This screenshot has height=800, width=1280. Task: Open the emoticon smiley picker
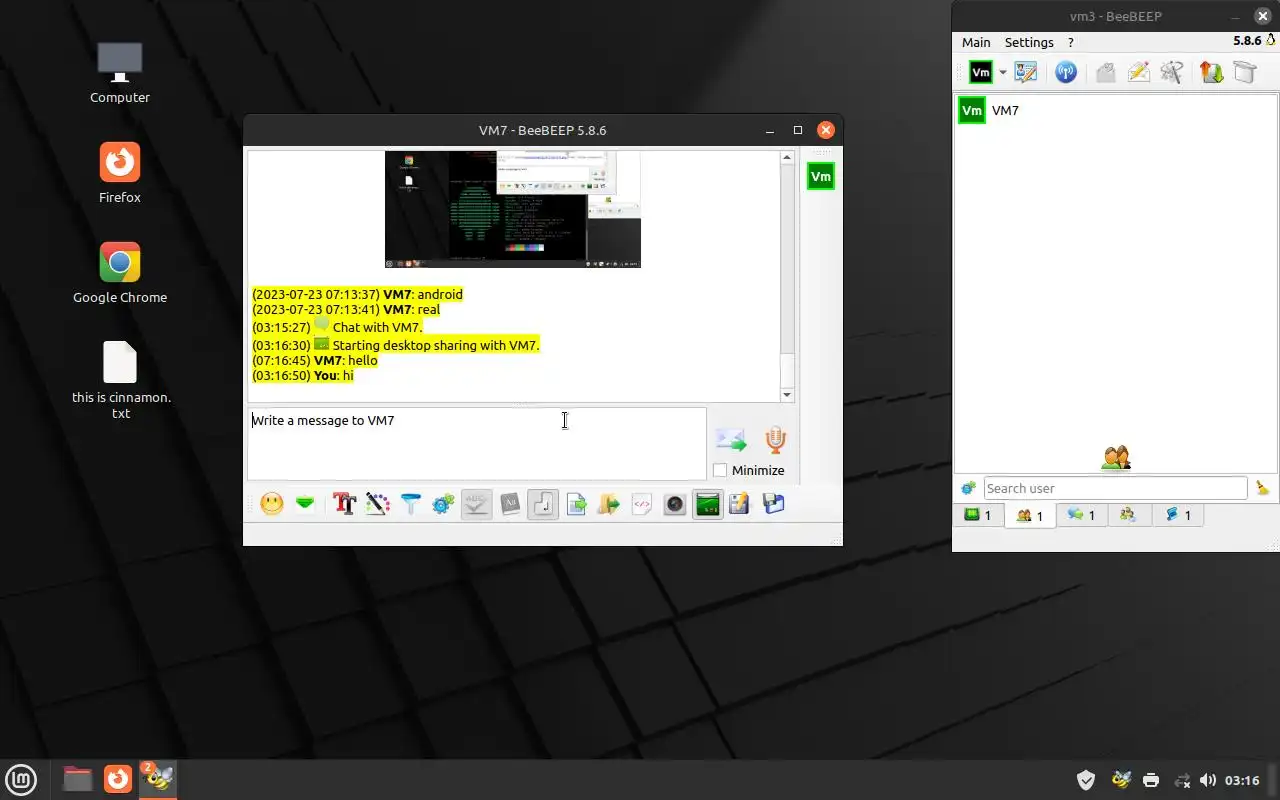pos(272,504)
